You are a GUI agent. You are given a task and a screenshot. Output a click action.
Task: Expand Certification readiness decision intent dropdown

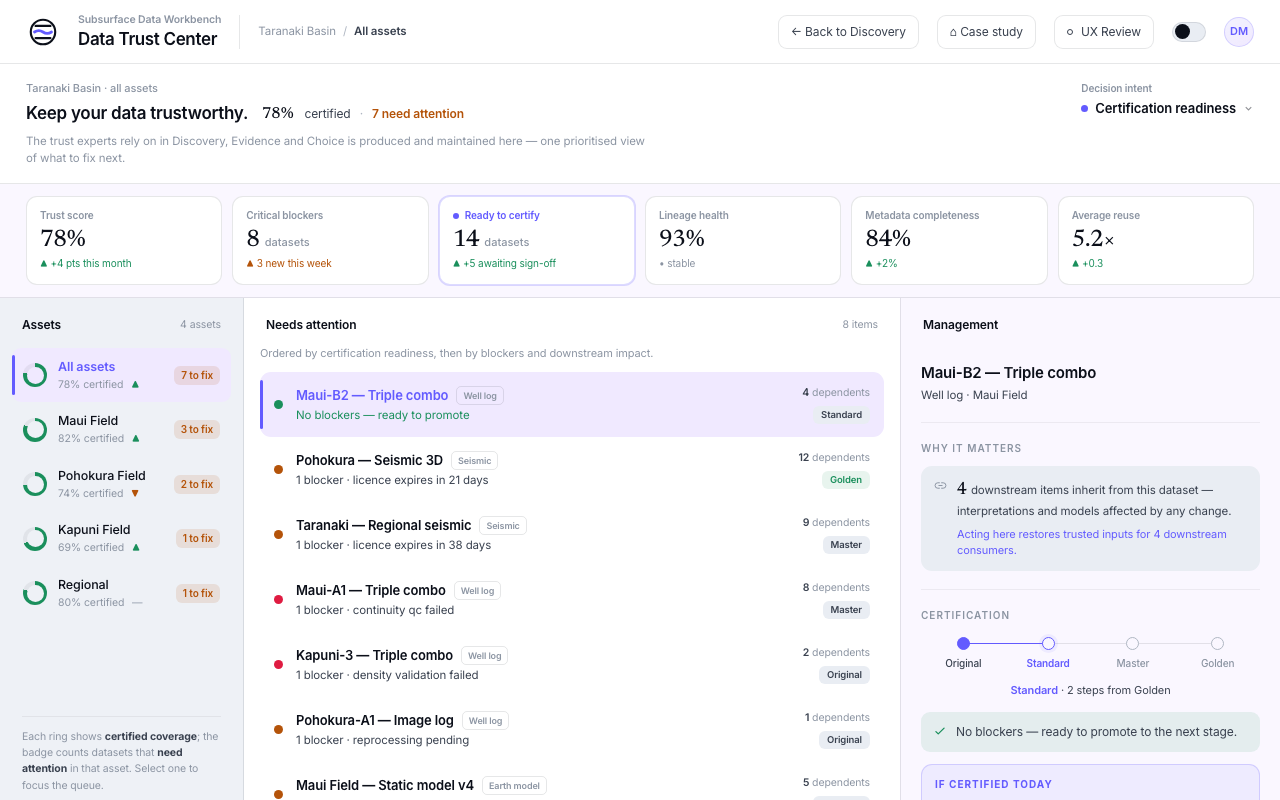(x=1167, y=108)
